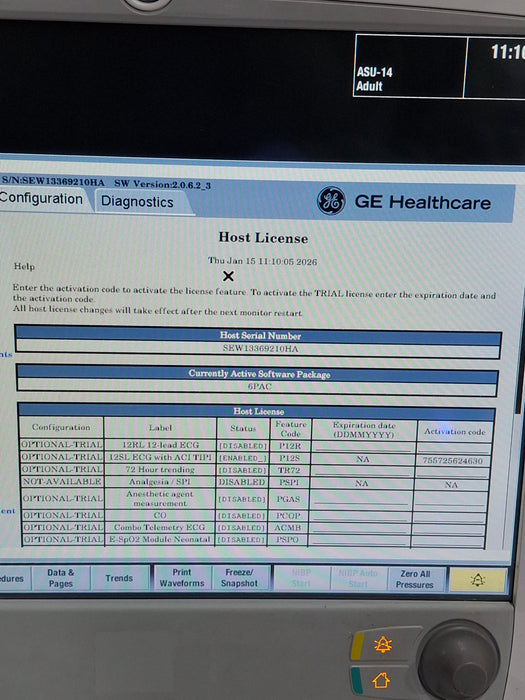Tap Zero All Pressures
Viewport: 525px width, 700px height.
point(415,579)
